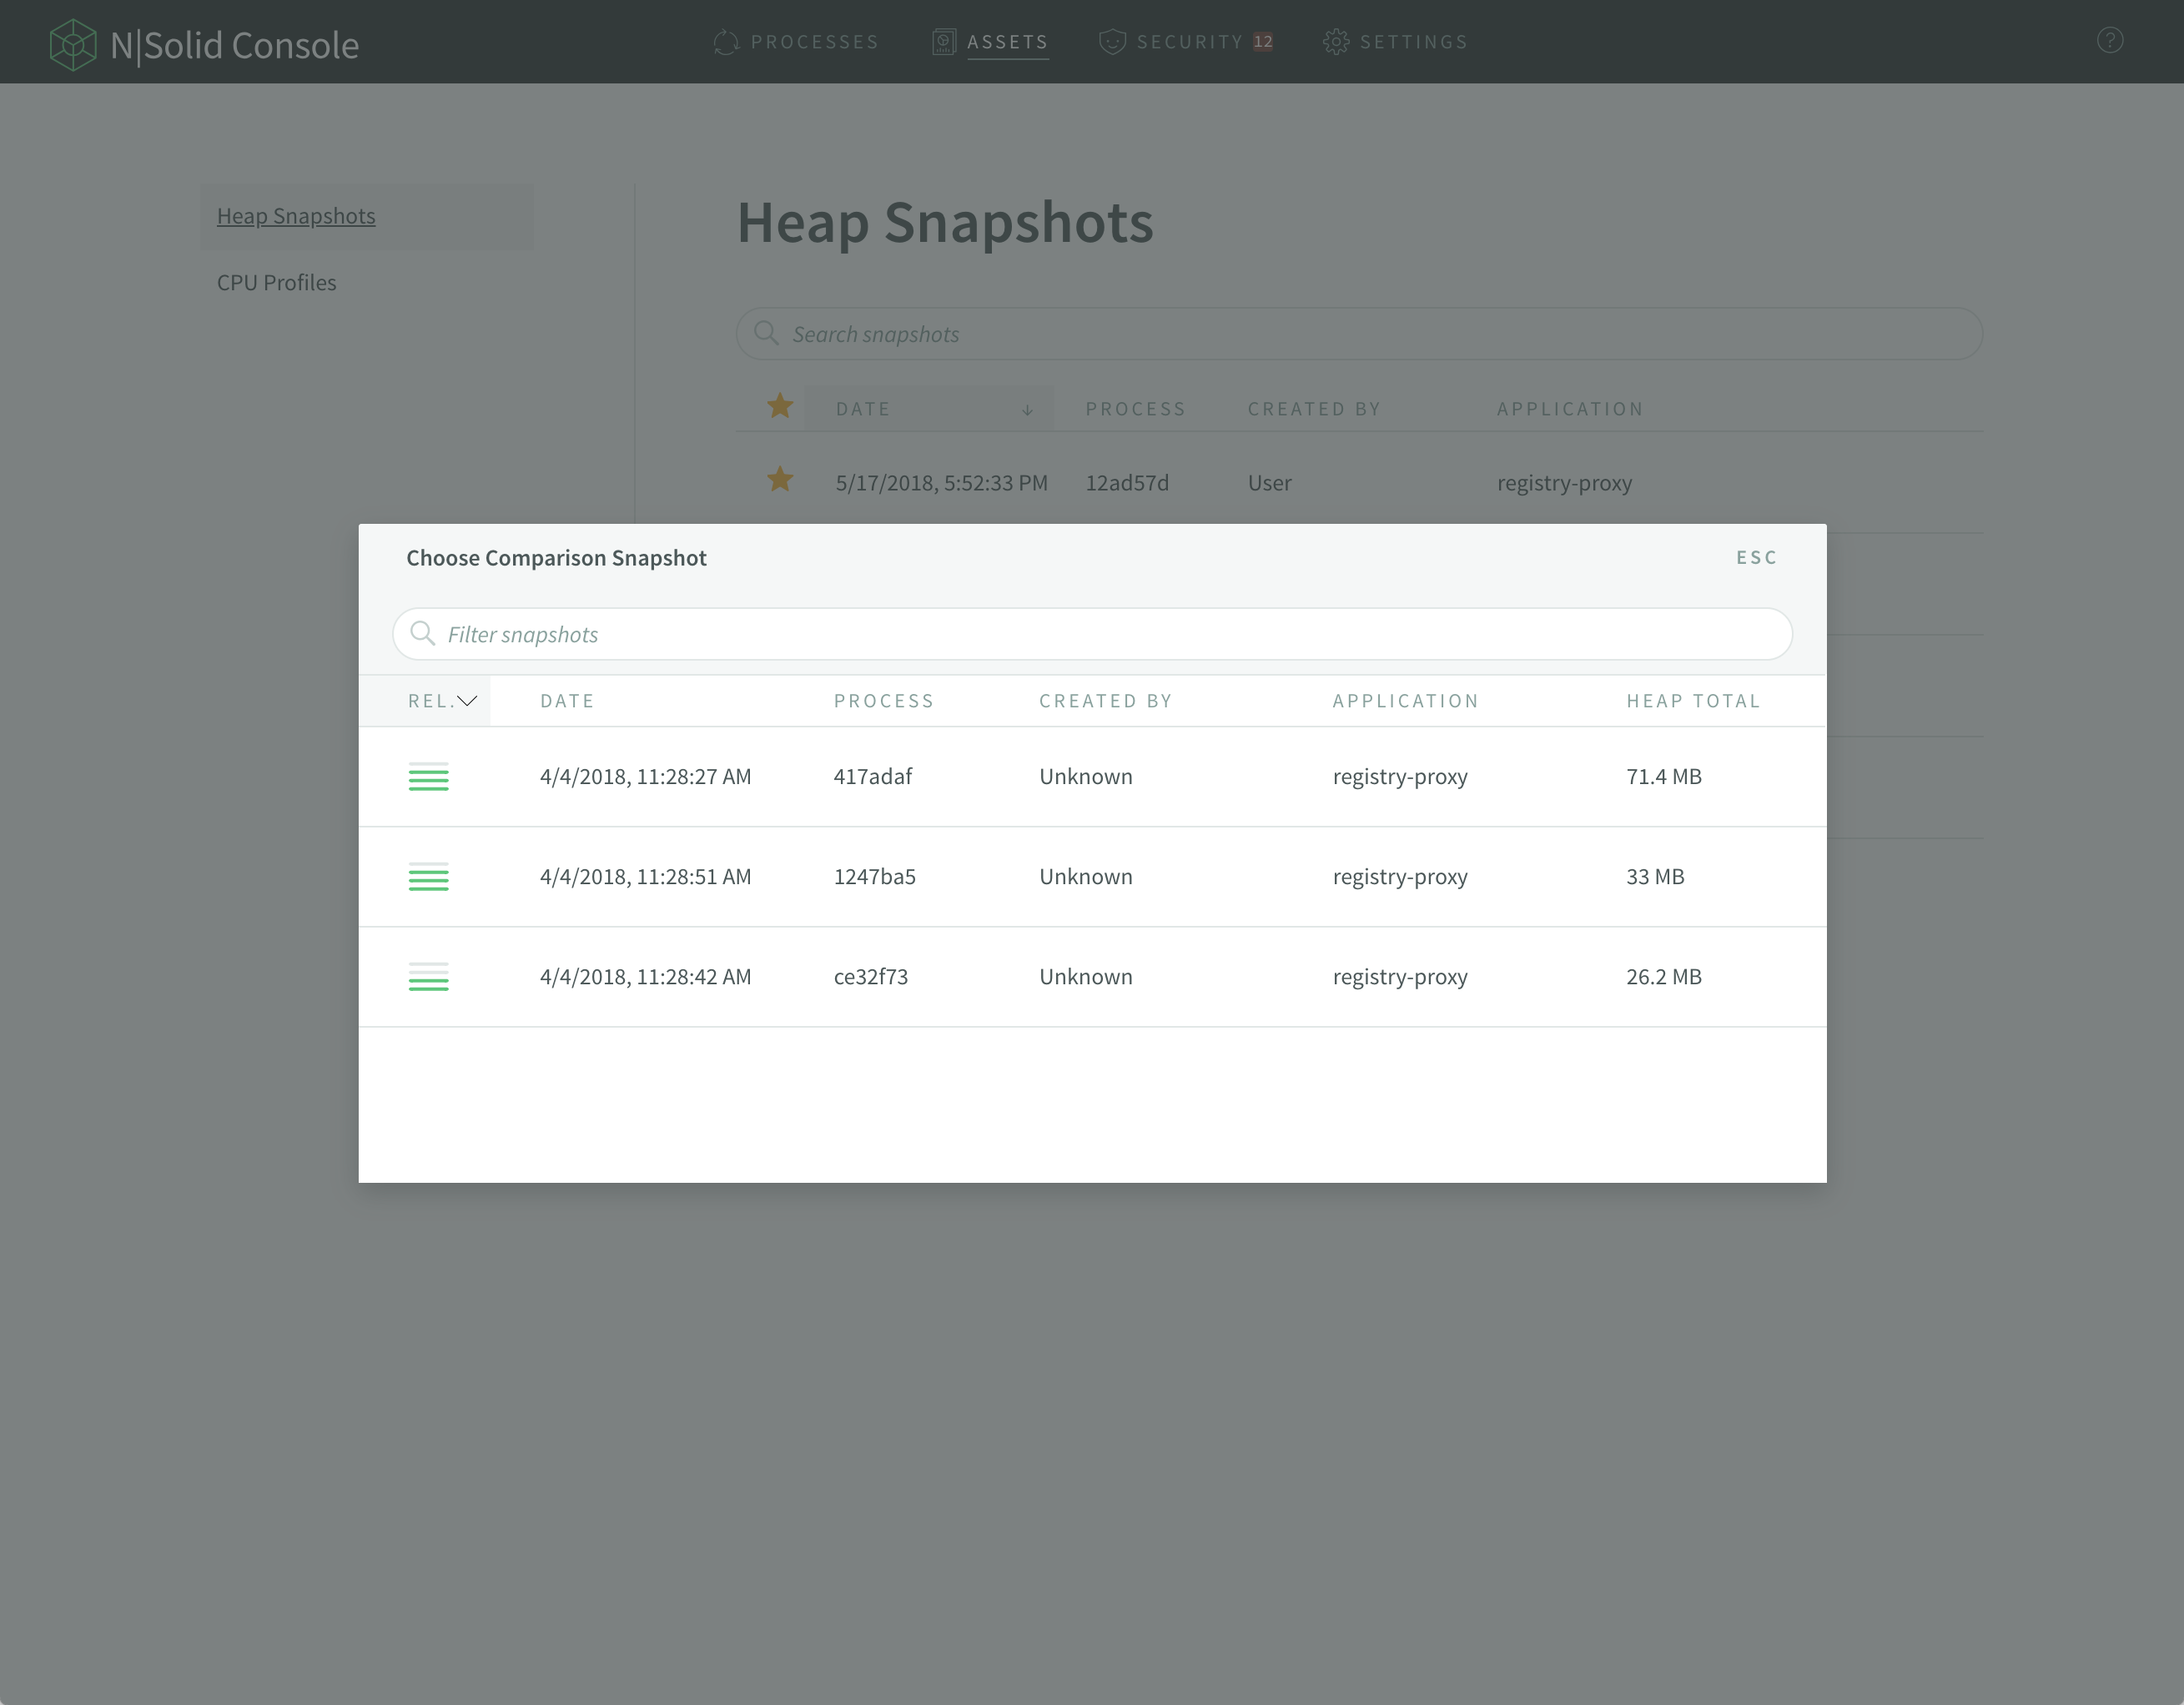Click the N|Solid Console cube logo
Viewport: 2184px width, 1705px height.
point(73,44)
